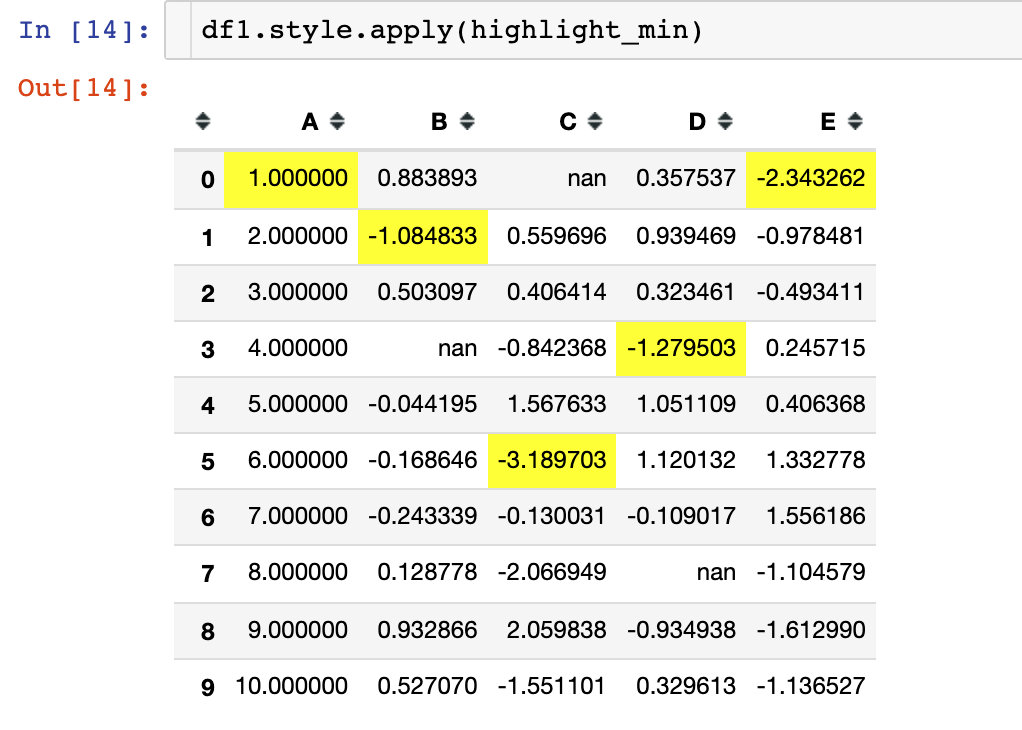Select cell 1.051109
Viewport: 1022px width, 730px height.
coord(680,405)
